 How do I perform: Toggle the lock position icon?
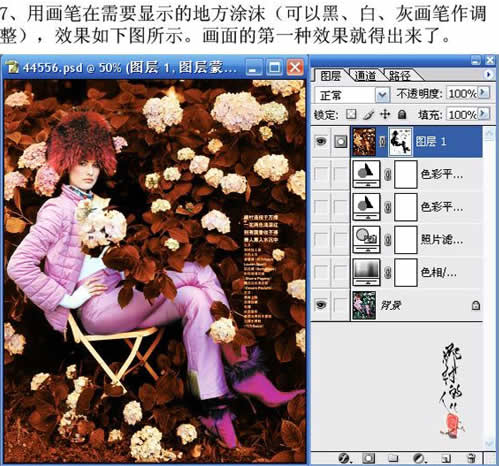[385, 114]
